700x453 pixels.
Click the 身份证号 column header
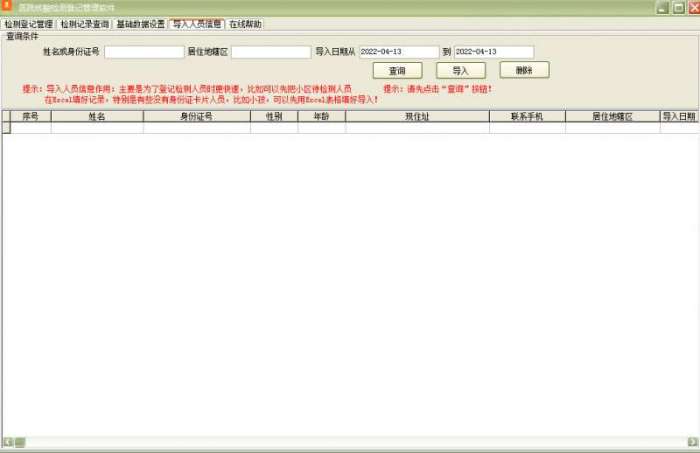[x=197, y=116]
